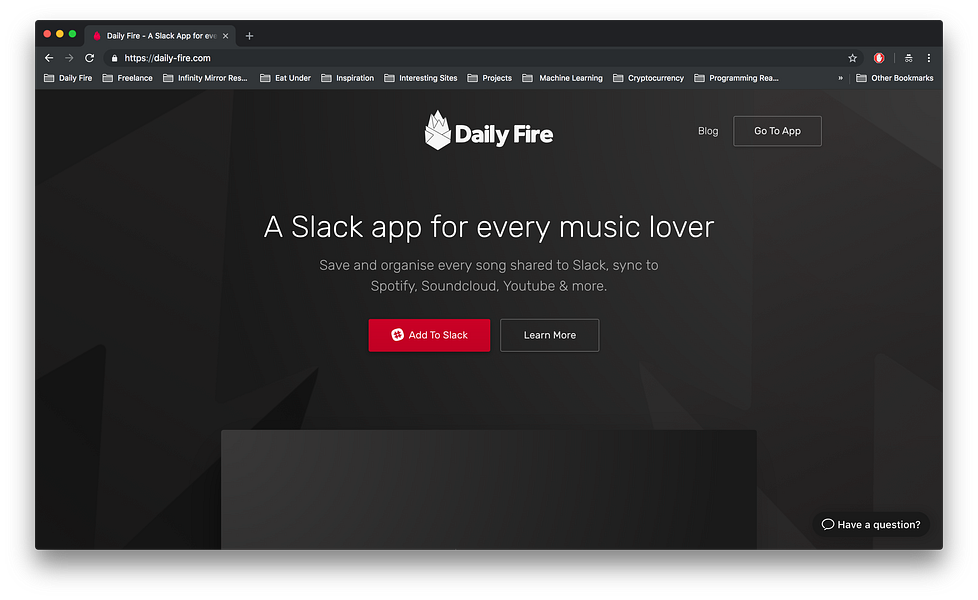
Task: Reload the page with refresh icon
Action: pyautogui.click(x=89, y=58)
